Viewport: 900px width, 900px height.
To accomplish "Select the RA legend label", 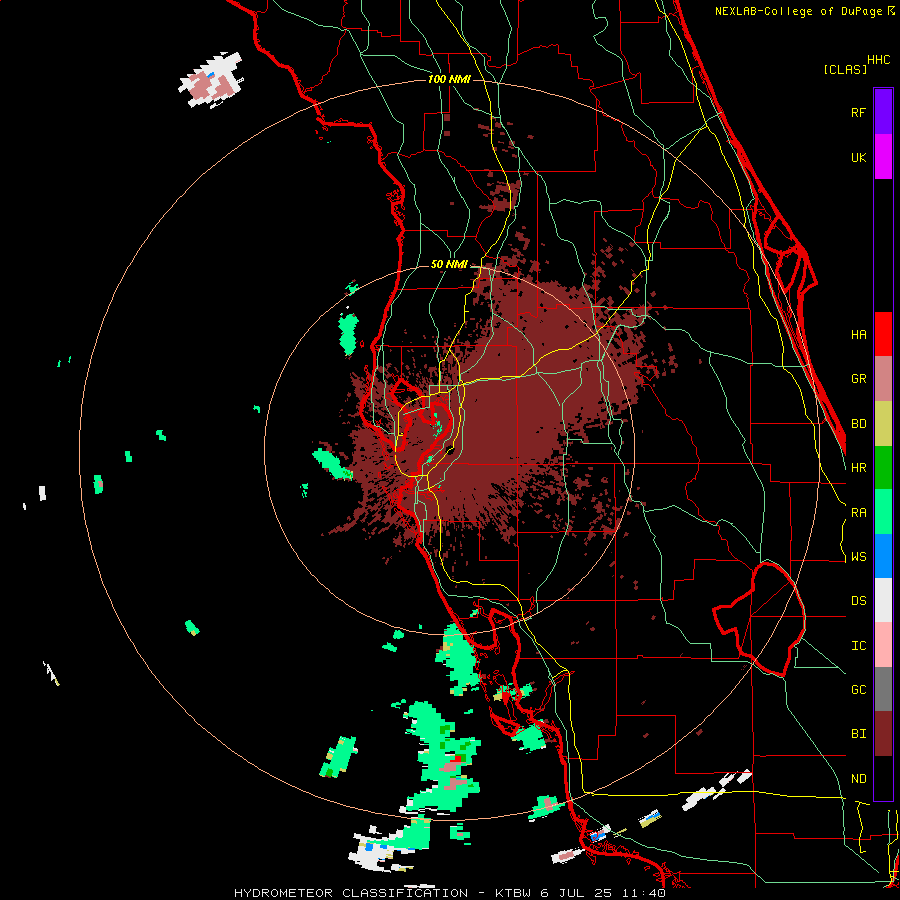I will pos(858,513).
